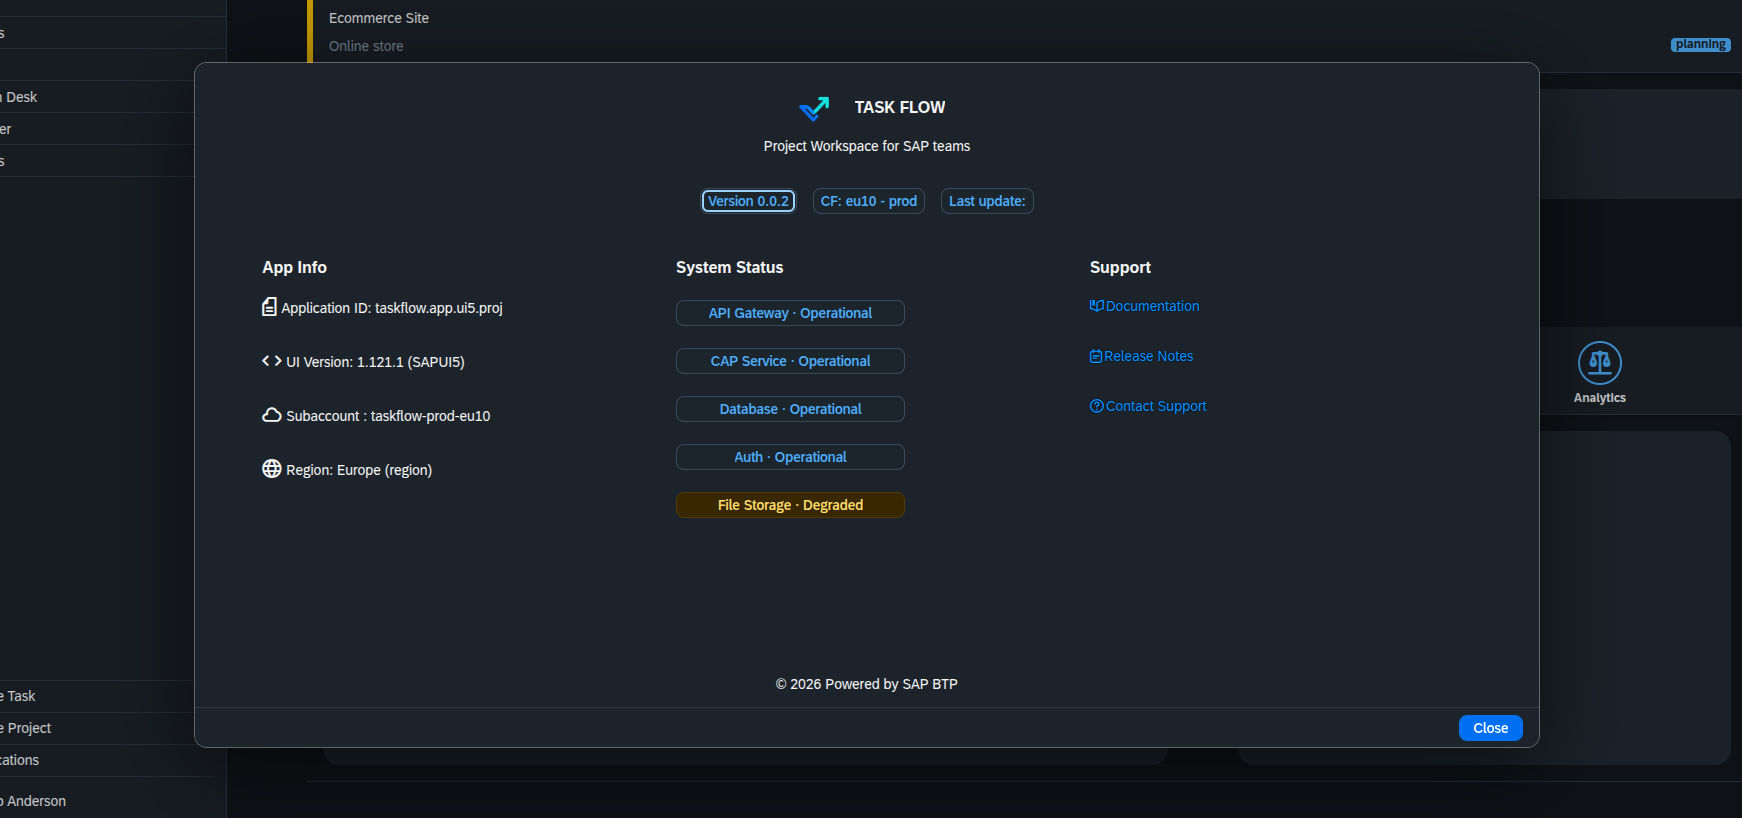Click the UI Version code brackets icon

click(x=271, y=361)
